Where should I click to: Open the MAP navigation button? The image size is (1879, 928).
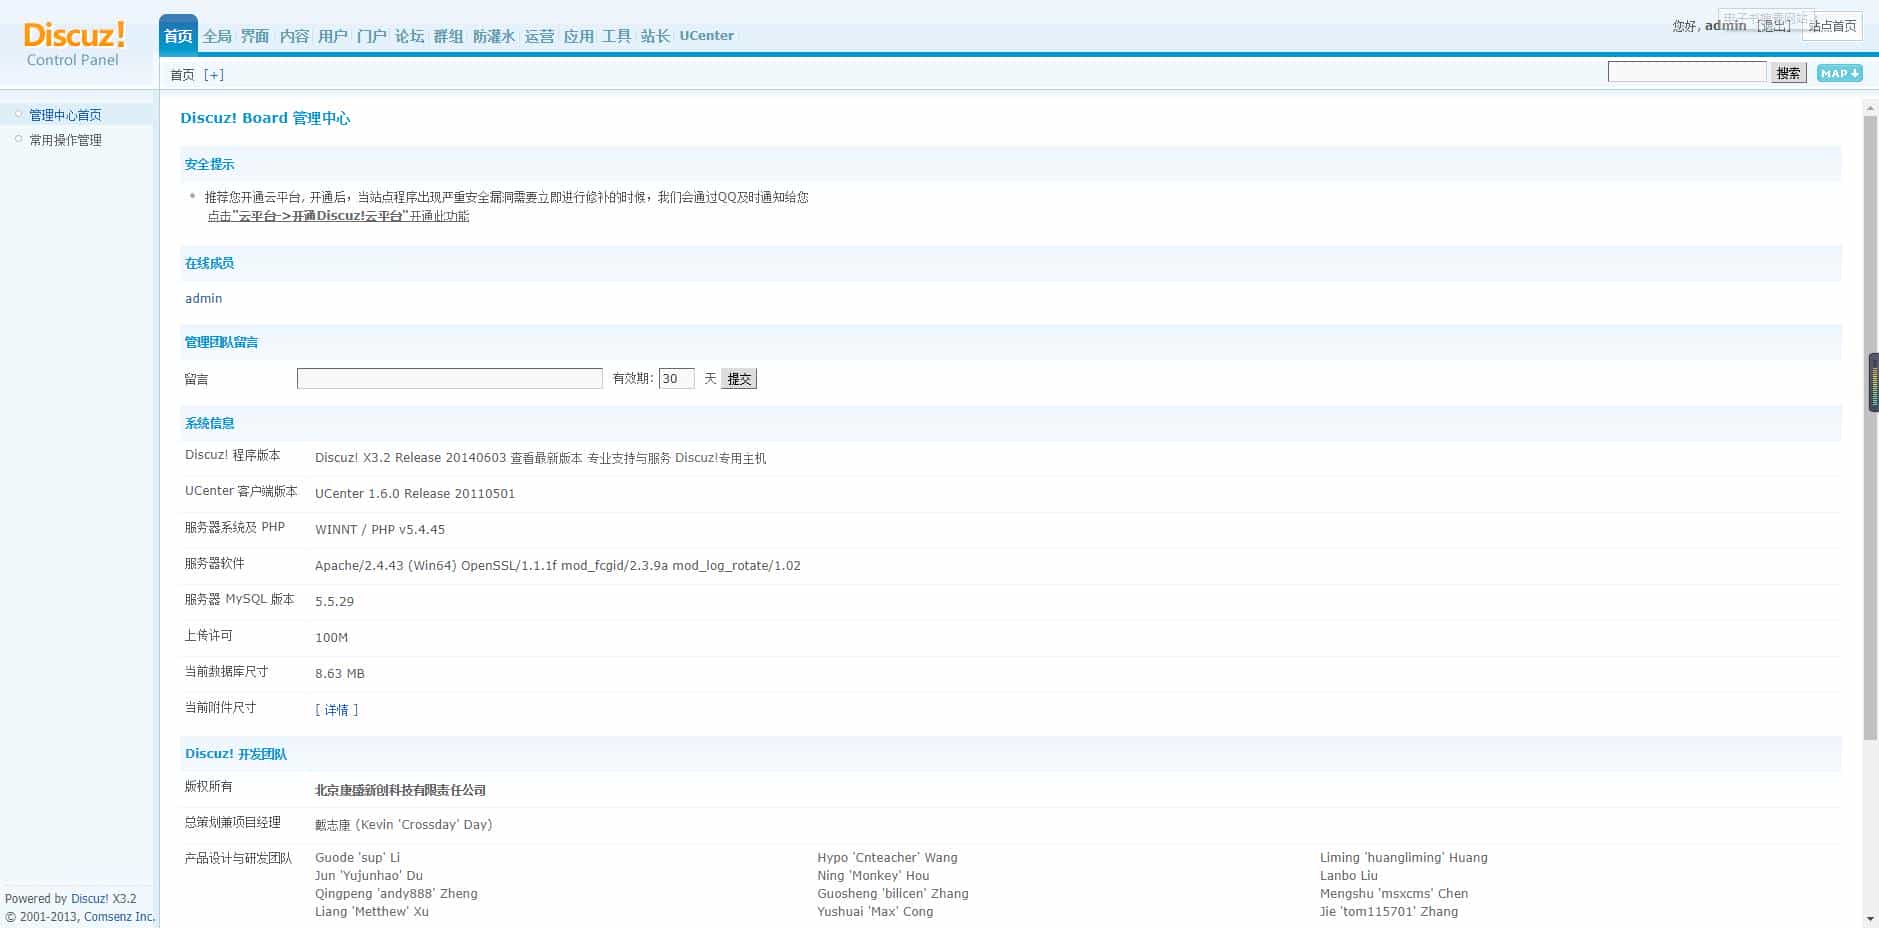click(1839, 73)
